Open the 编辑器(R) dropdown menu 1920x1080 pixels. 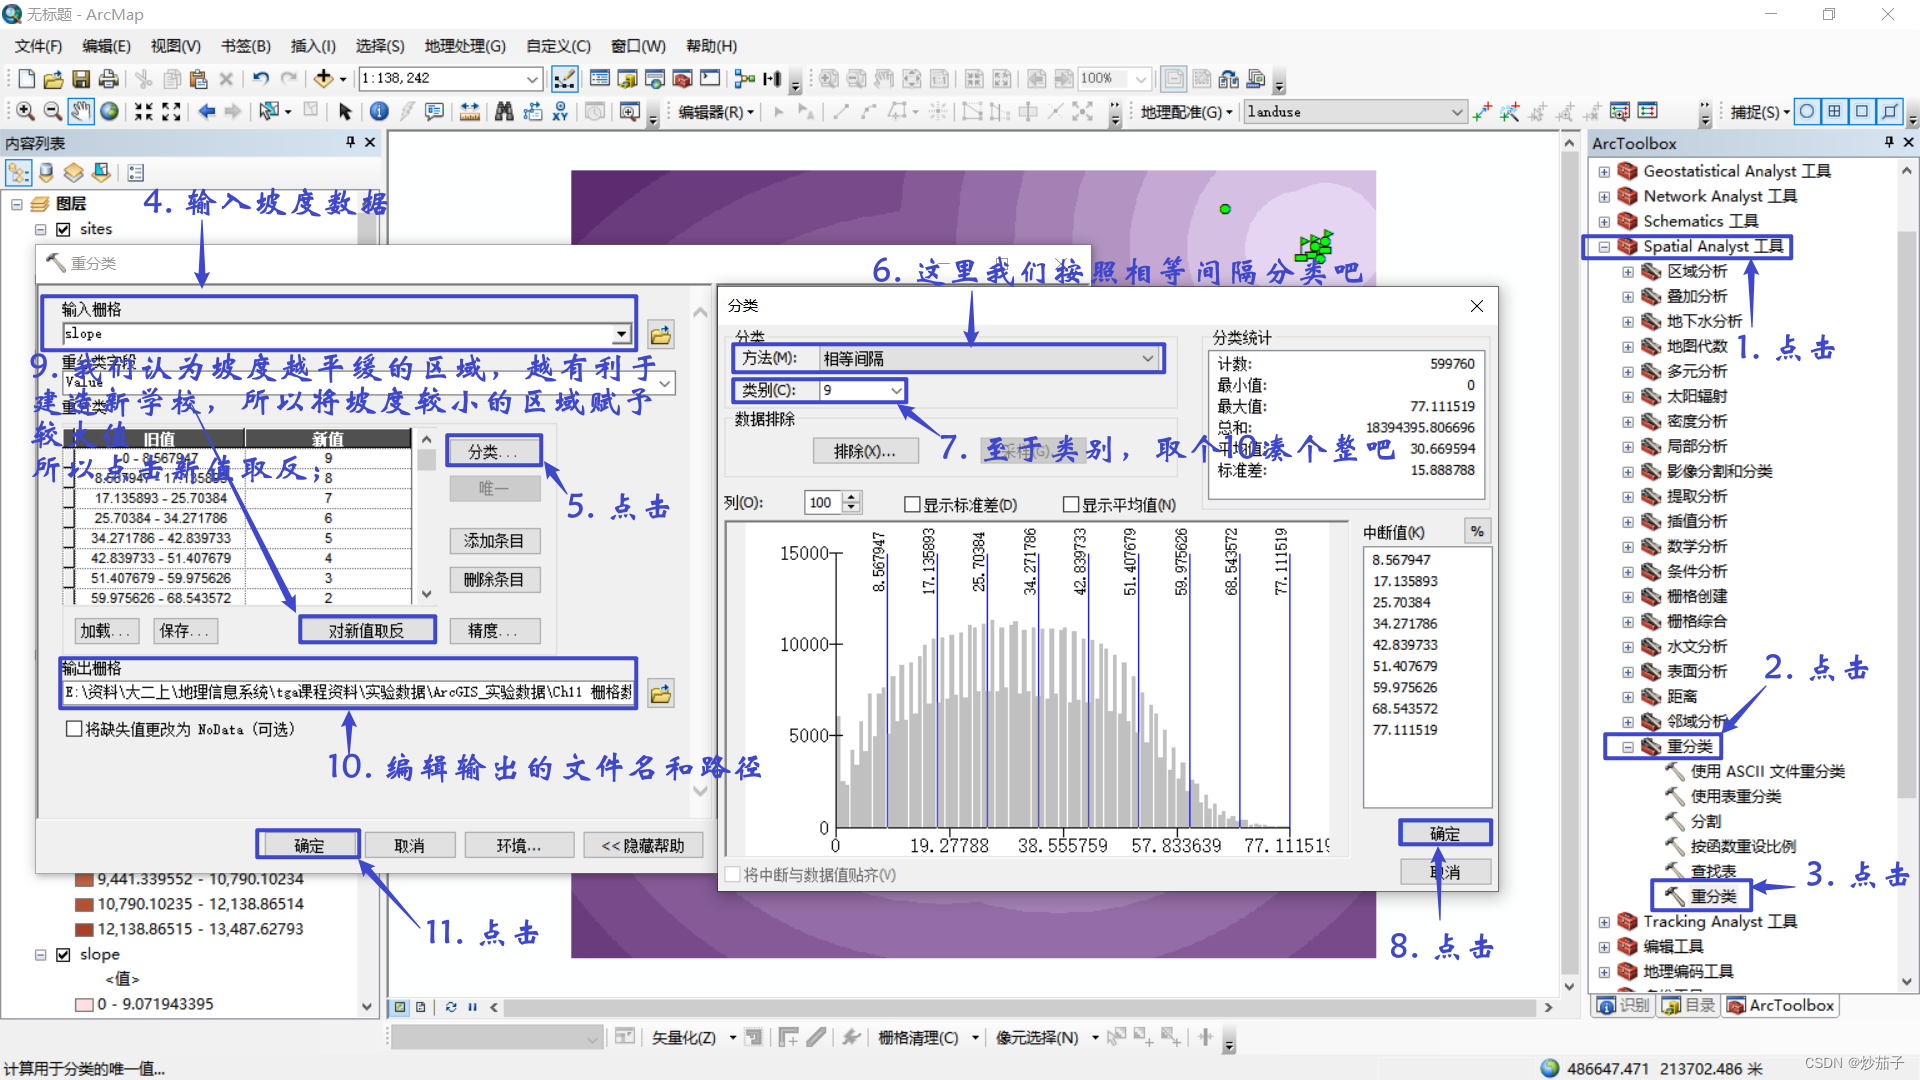tap(716, 112)
